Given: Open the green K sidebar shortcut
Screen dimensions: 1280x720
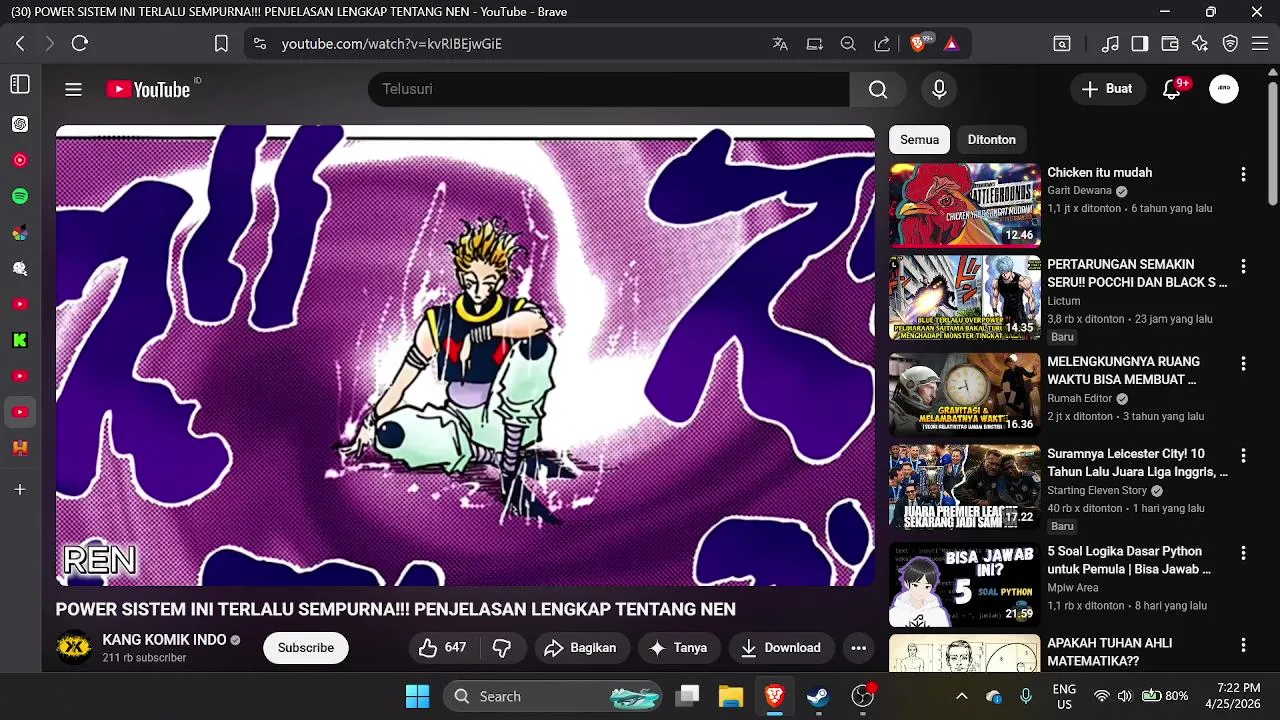Looking at the screenshot, I should click(x=20, y=340).
